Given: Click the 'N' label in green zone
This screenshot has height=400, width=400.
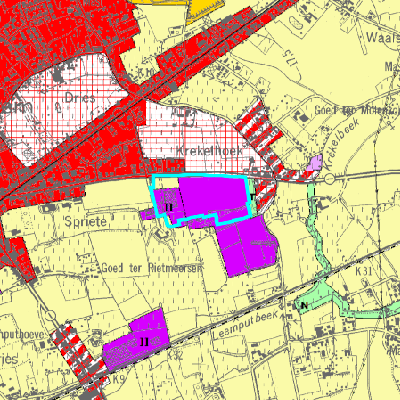Looking at the screenshot, I should click(304, 305).
